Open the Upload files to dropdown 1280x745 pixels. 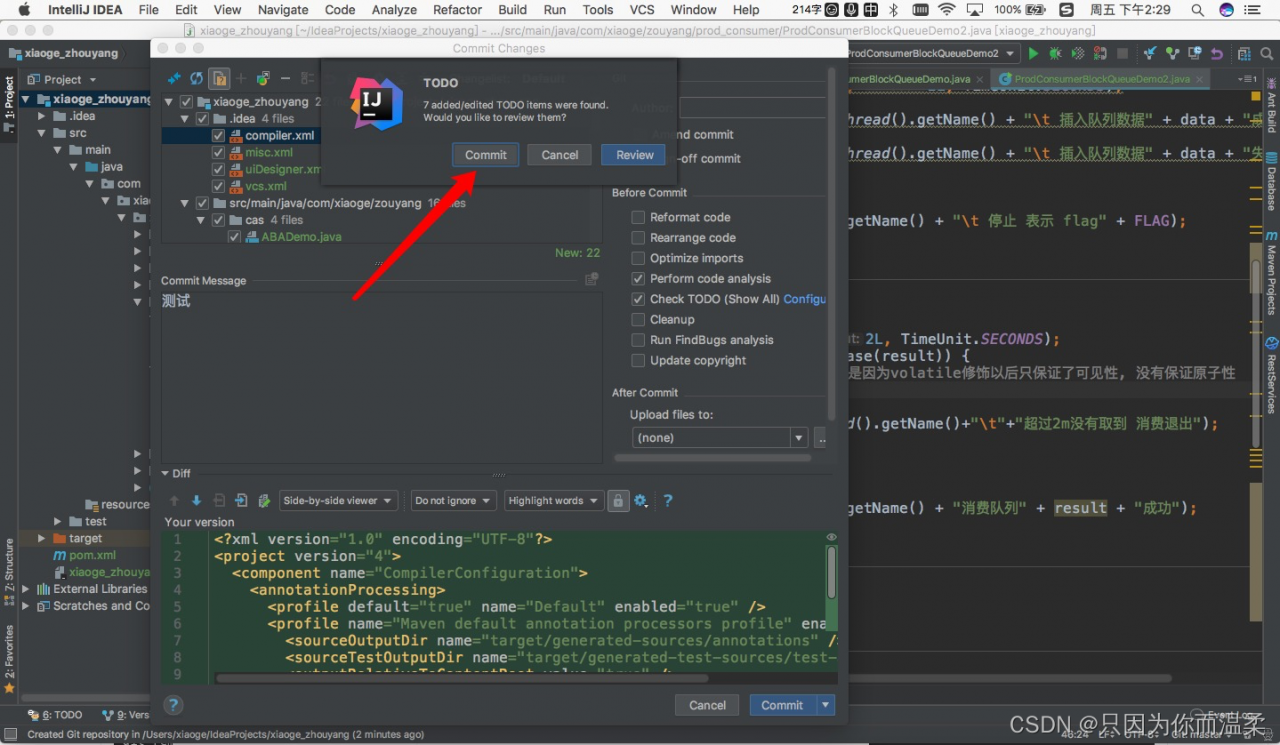[720, 438]
